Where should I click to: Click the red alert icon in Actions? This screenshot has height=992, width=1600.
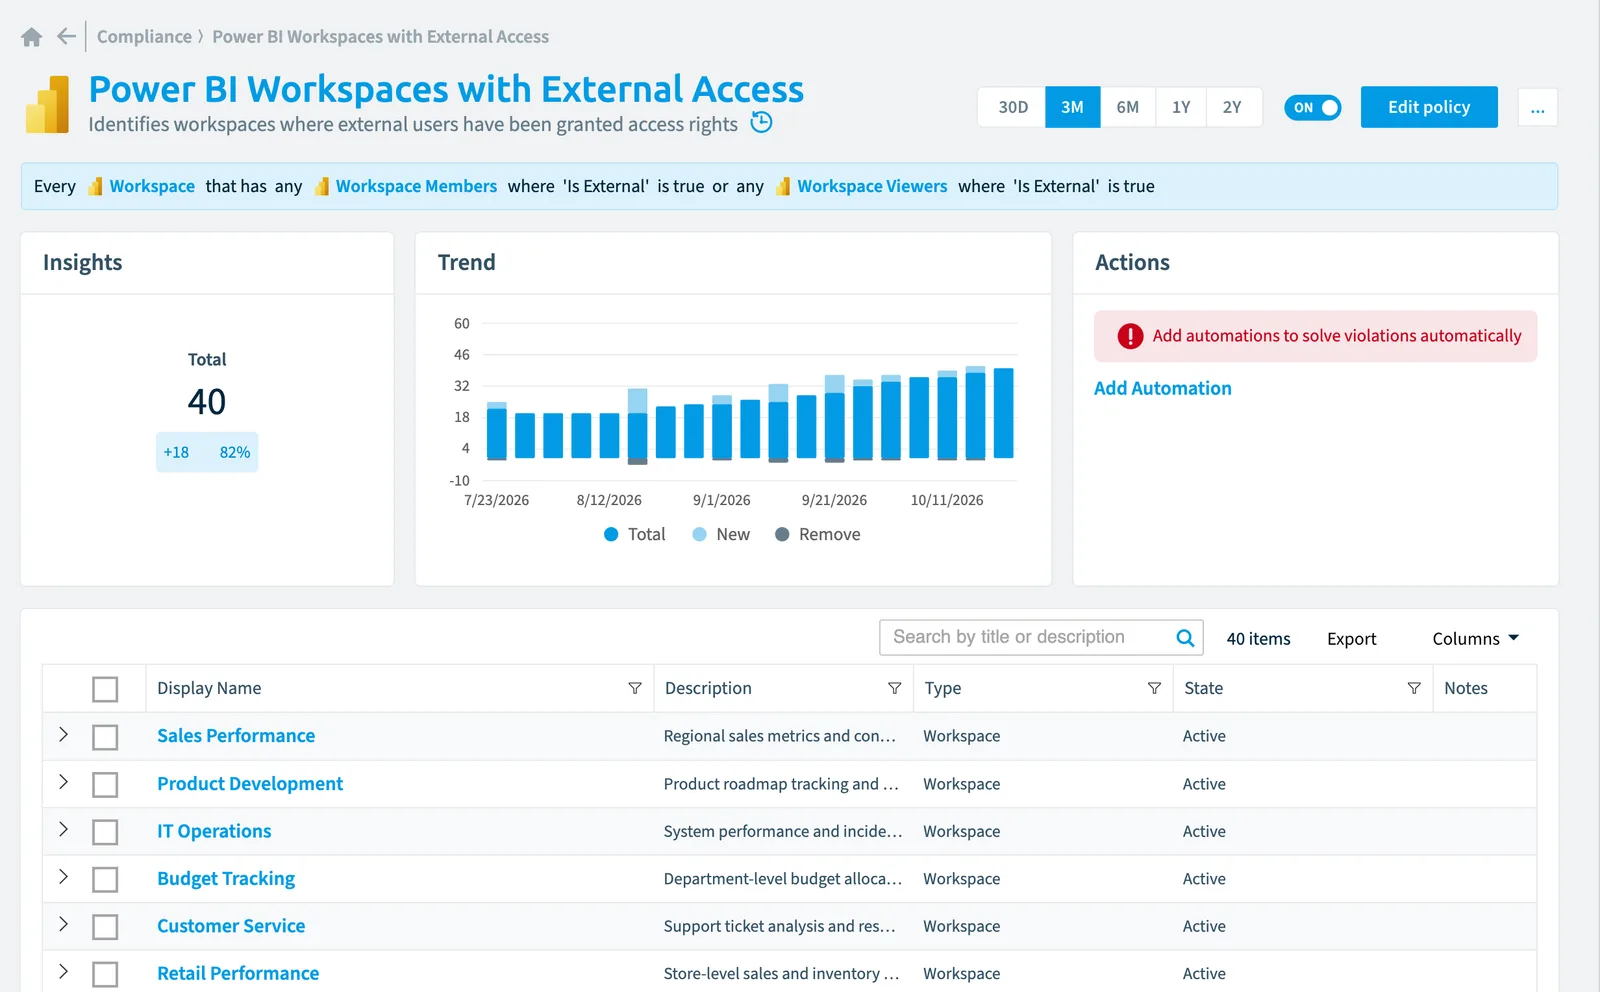coord(1130,336)
